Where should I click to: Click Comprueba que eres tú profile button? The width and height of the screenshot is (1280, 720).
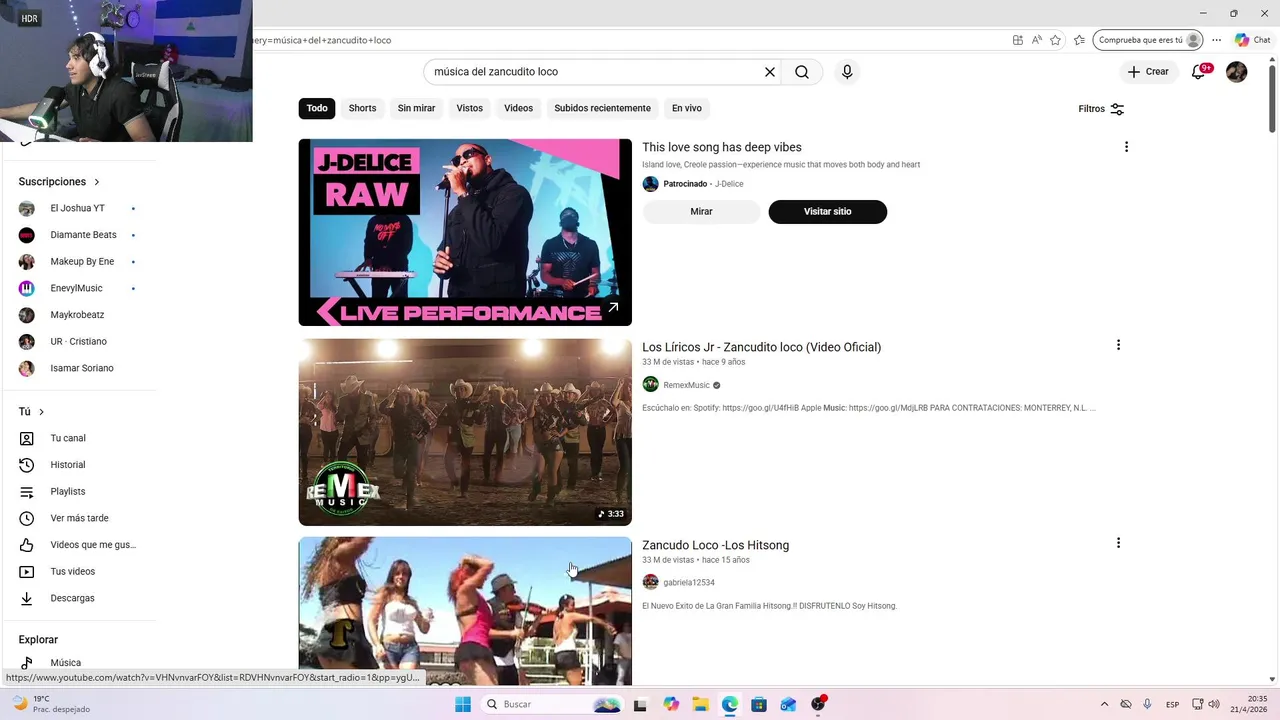pyautogui.click(x=1148, y=40)
